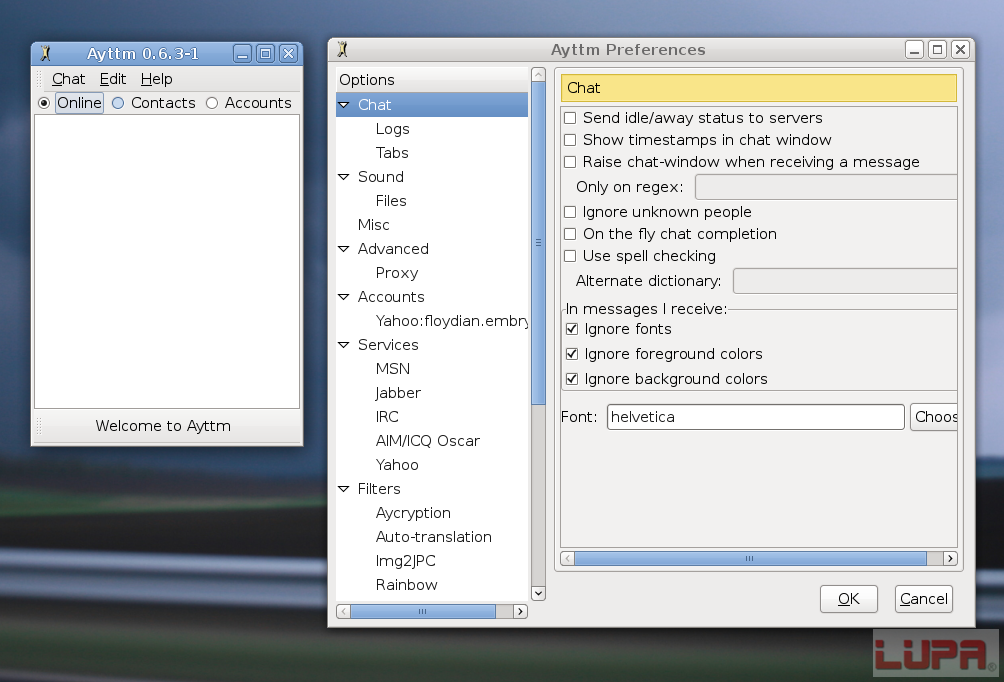Select Auto-translation under Filters

[x=433, y=537]
